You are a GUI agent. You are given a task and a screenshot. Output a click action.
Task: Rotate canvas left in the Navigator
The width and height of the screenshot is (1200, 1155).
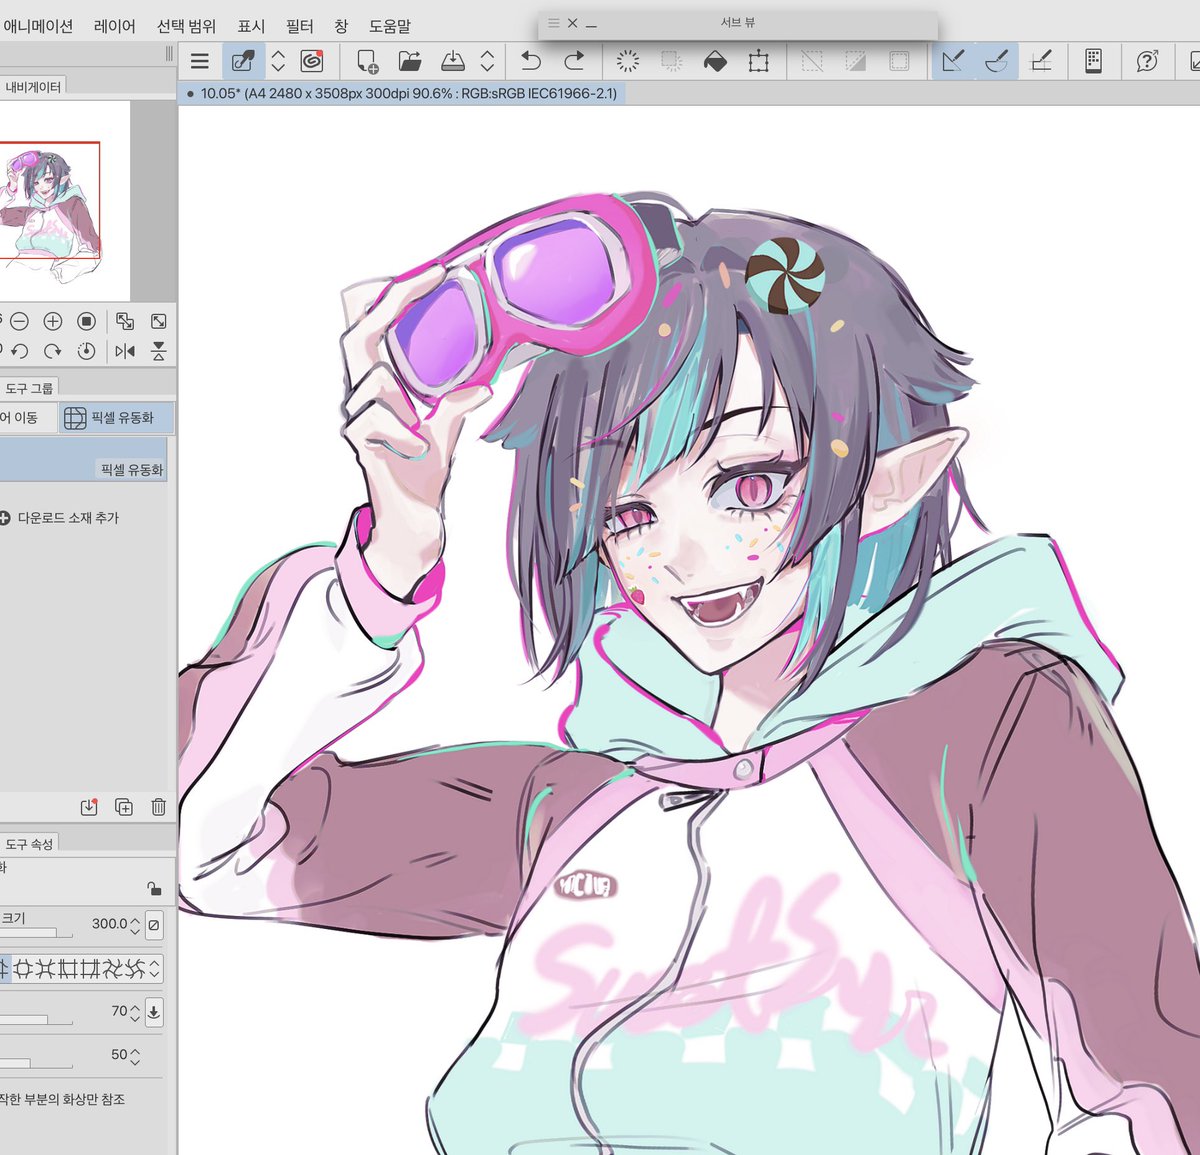[x=19, y=351]
